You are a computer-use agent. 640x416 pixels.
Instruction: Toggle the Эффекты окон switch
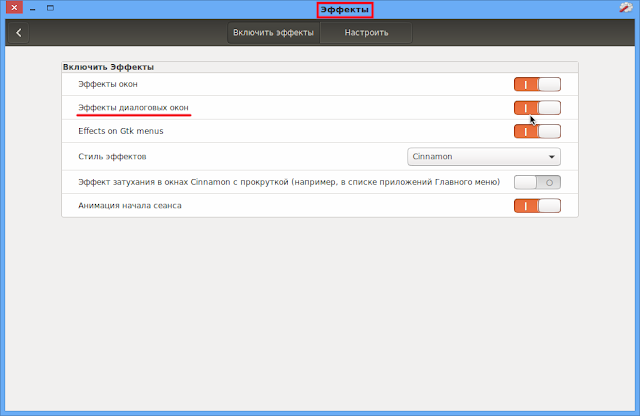coord(537,85)
